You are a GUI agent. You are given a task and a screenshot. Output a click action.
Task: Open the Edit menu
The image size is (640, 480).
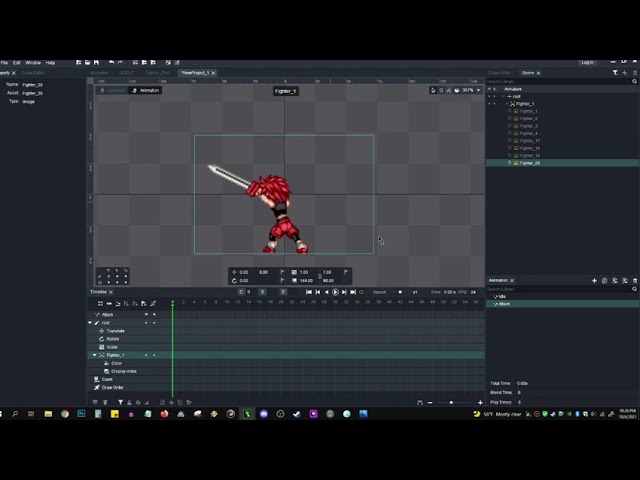(x=17, y=62)
